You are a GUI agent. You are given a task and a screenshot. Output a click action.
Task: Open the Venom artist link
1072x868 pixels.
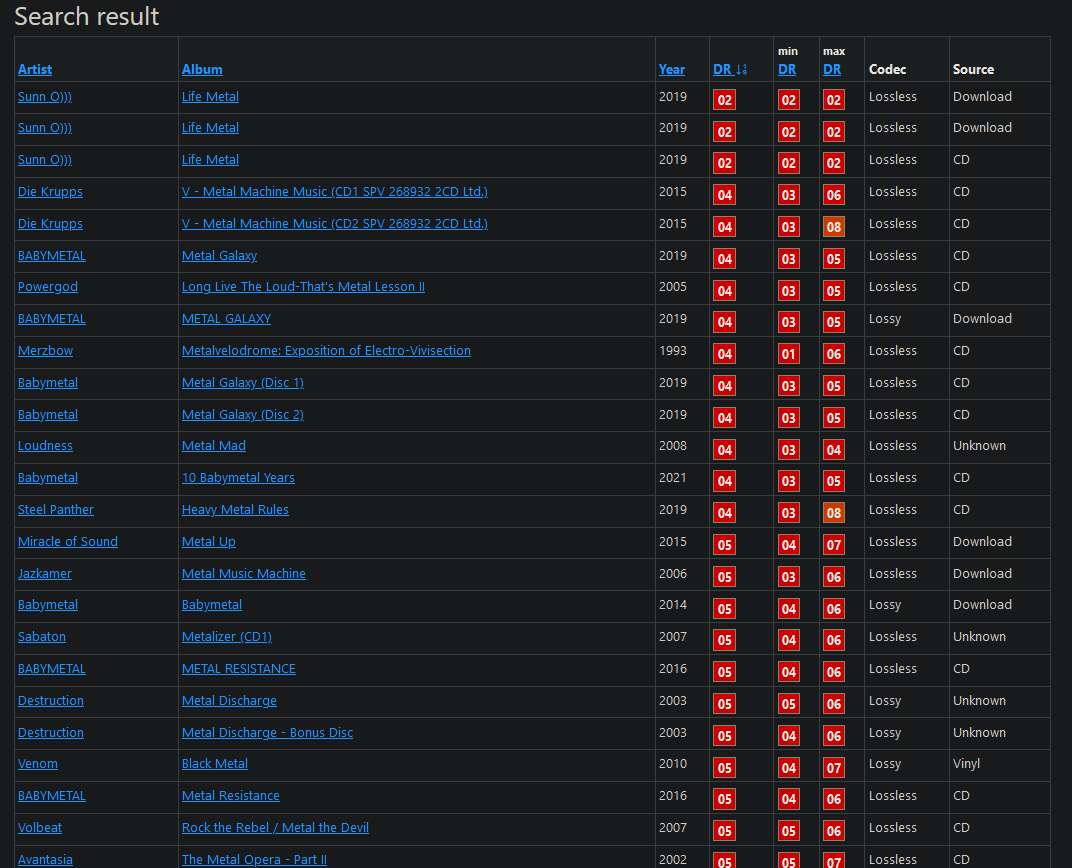tap(38, 763)
